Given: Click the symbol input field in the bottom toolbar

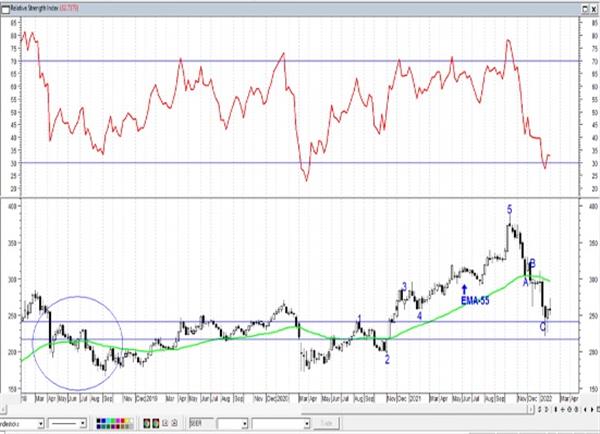Looking at the screenshot, I should [201, 423].
